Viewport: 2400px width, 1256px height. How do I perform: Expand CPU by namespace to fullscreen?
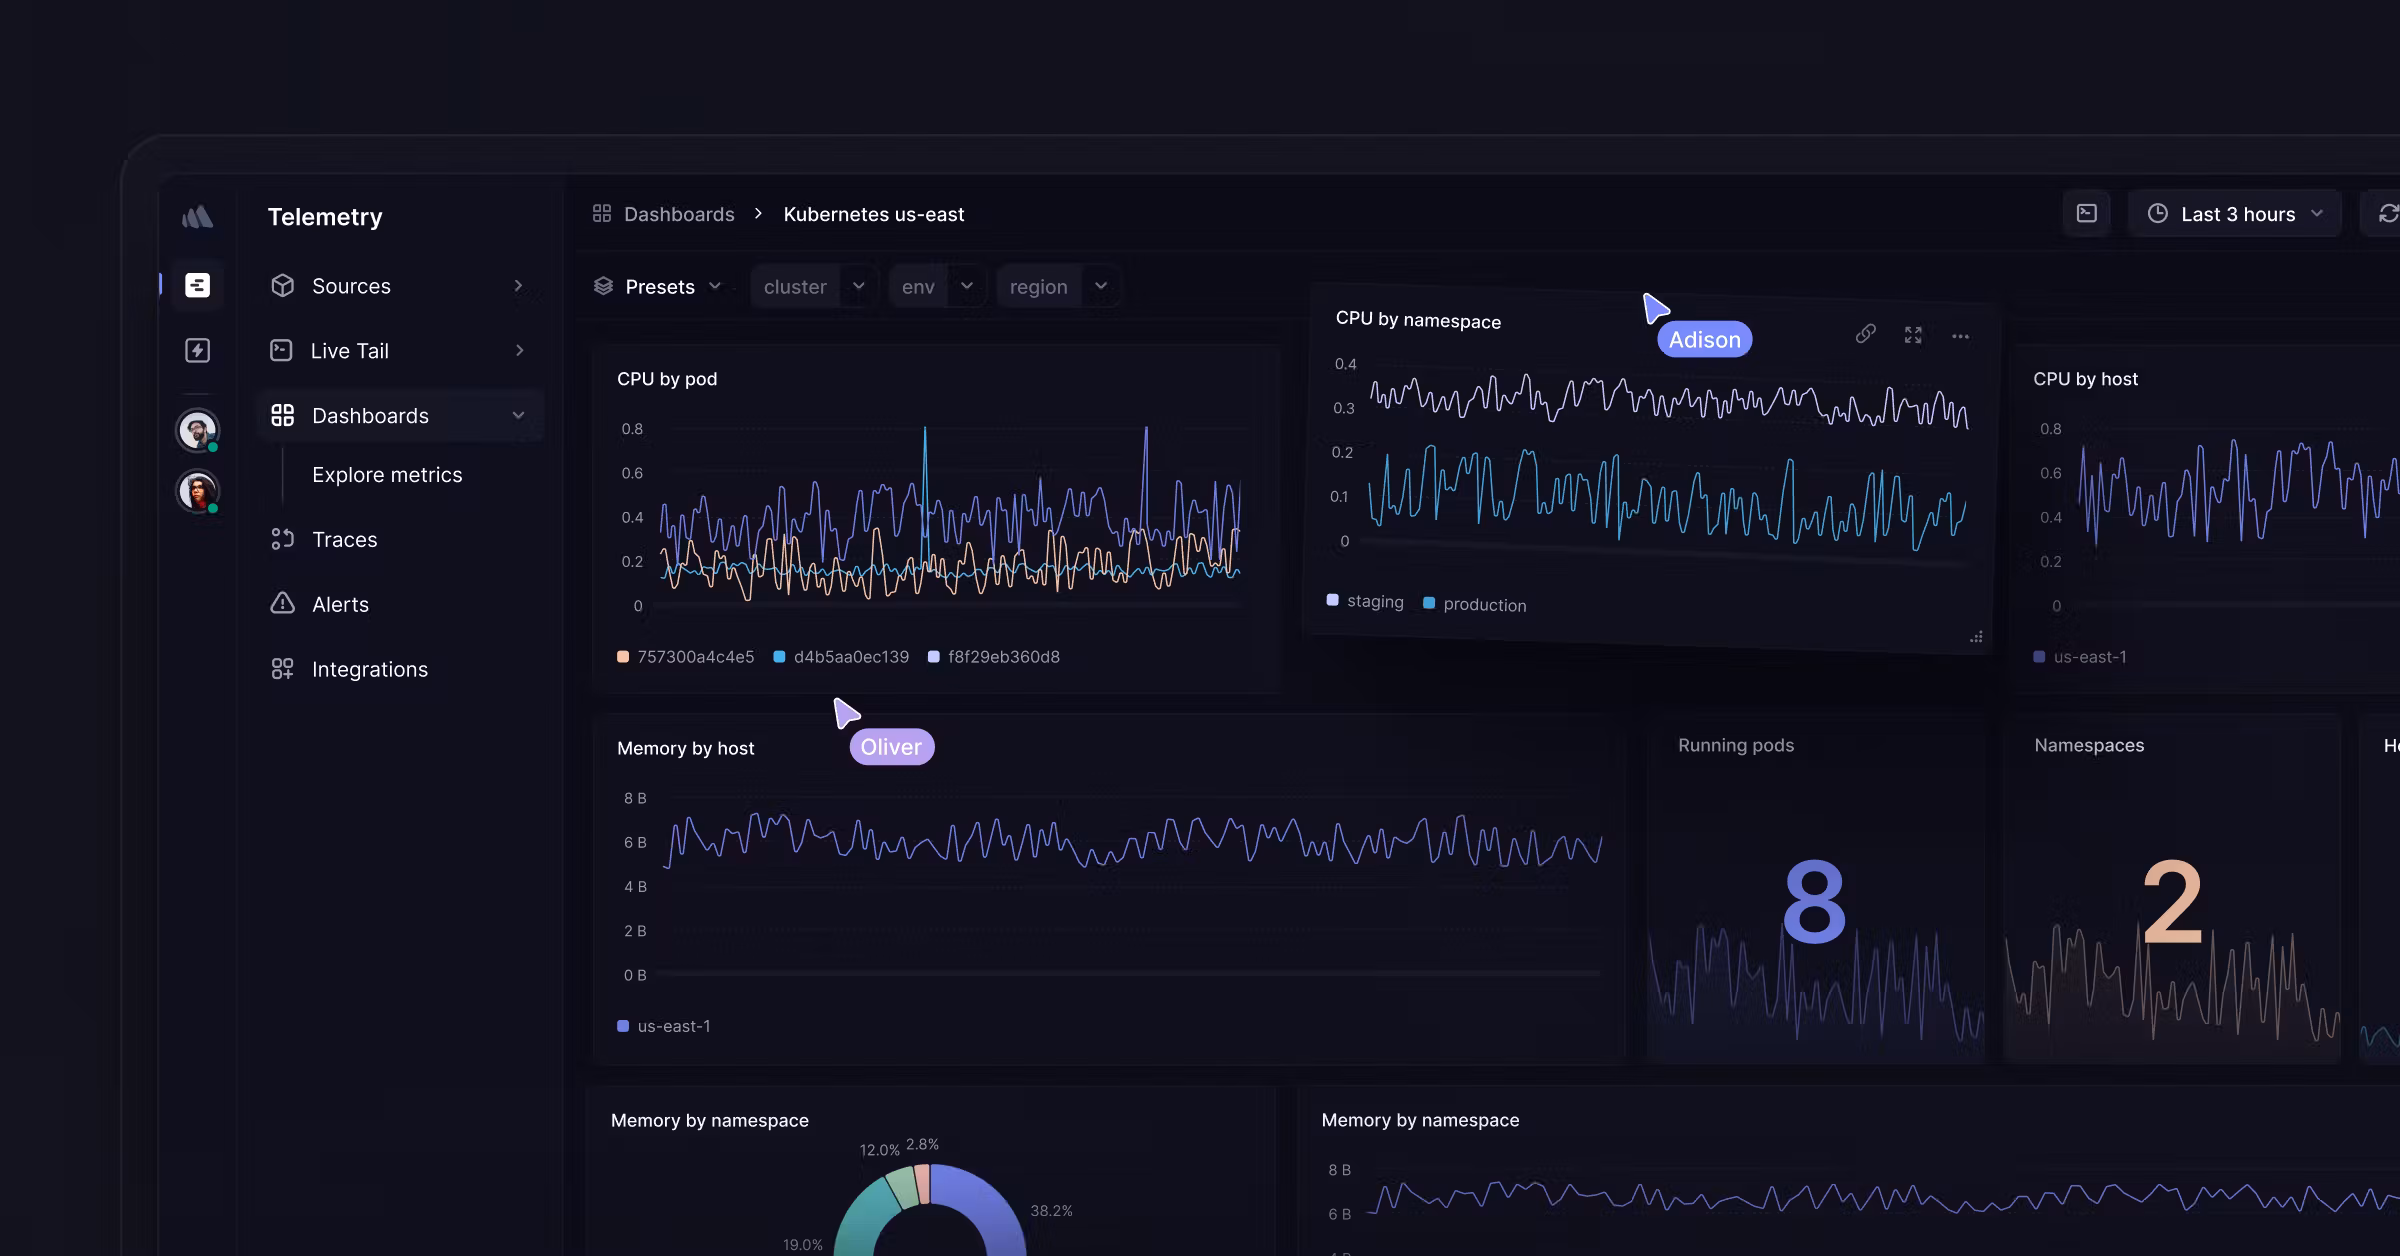point(1913,335)
